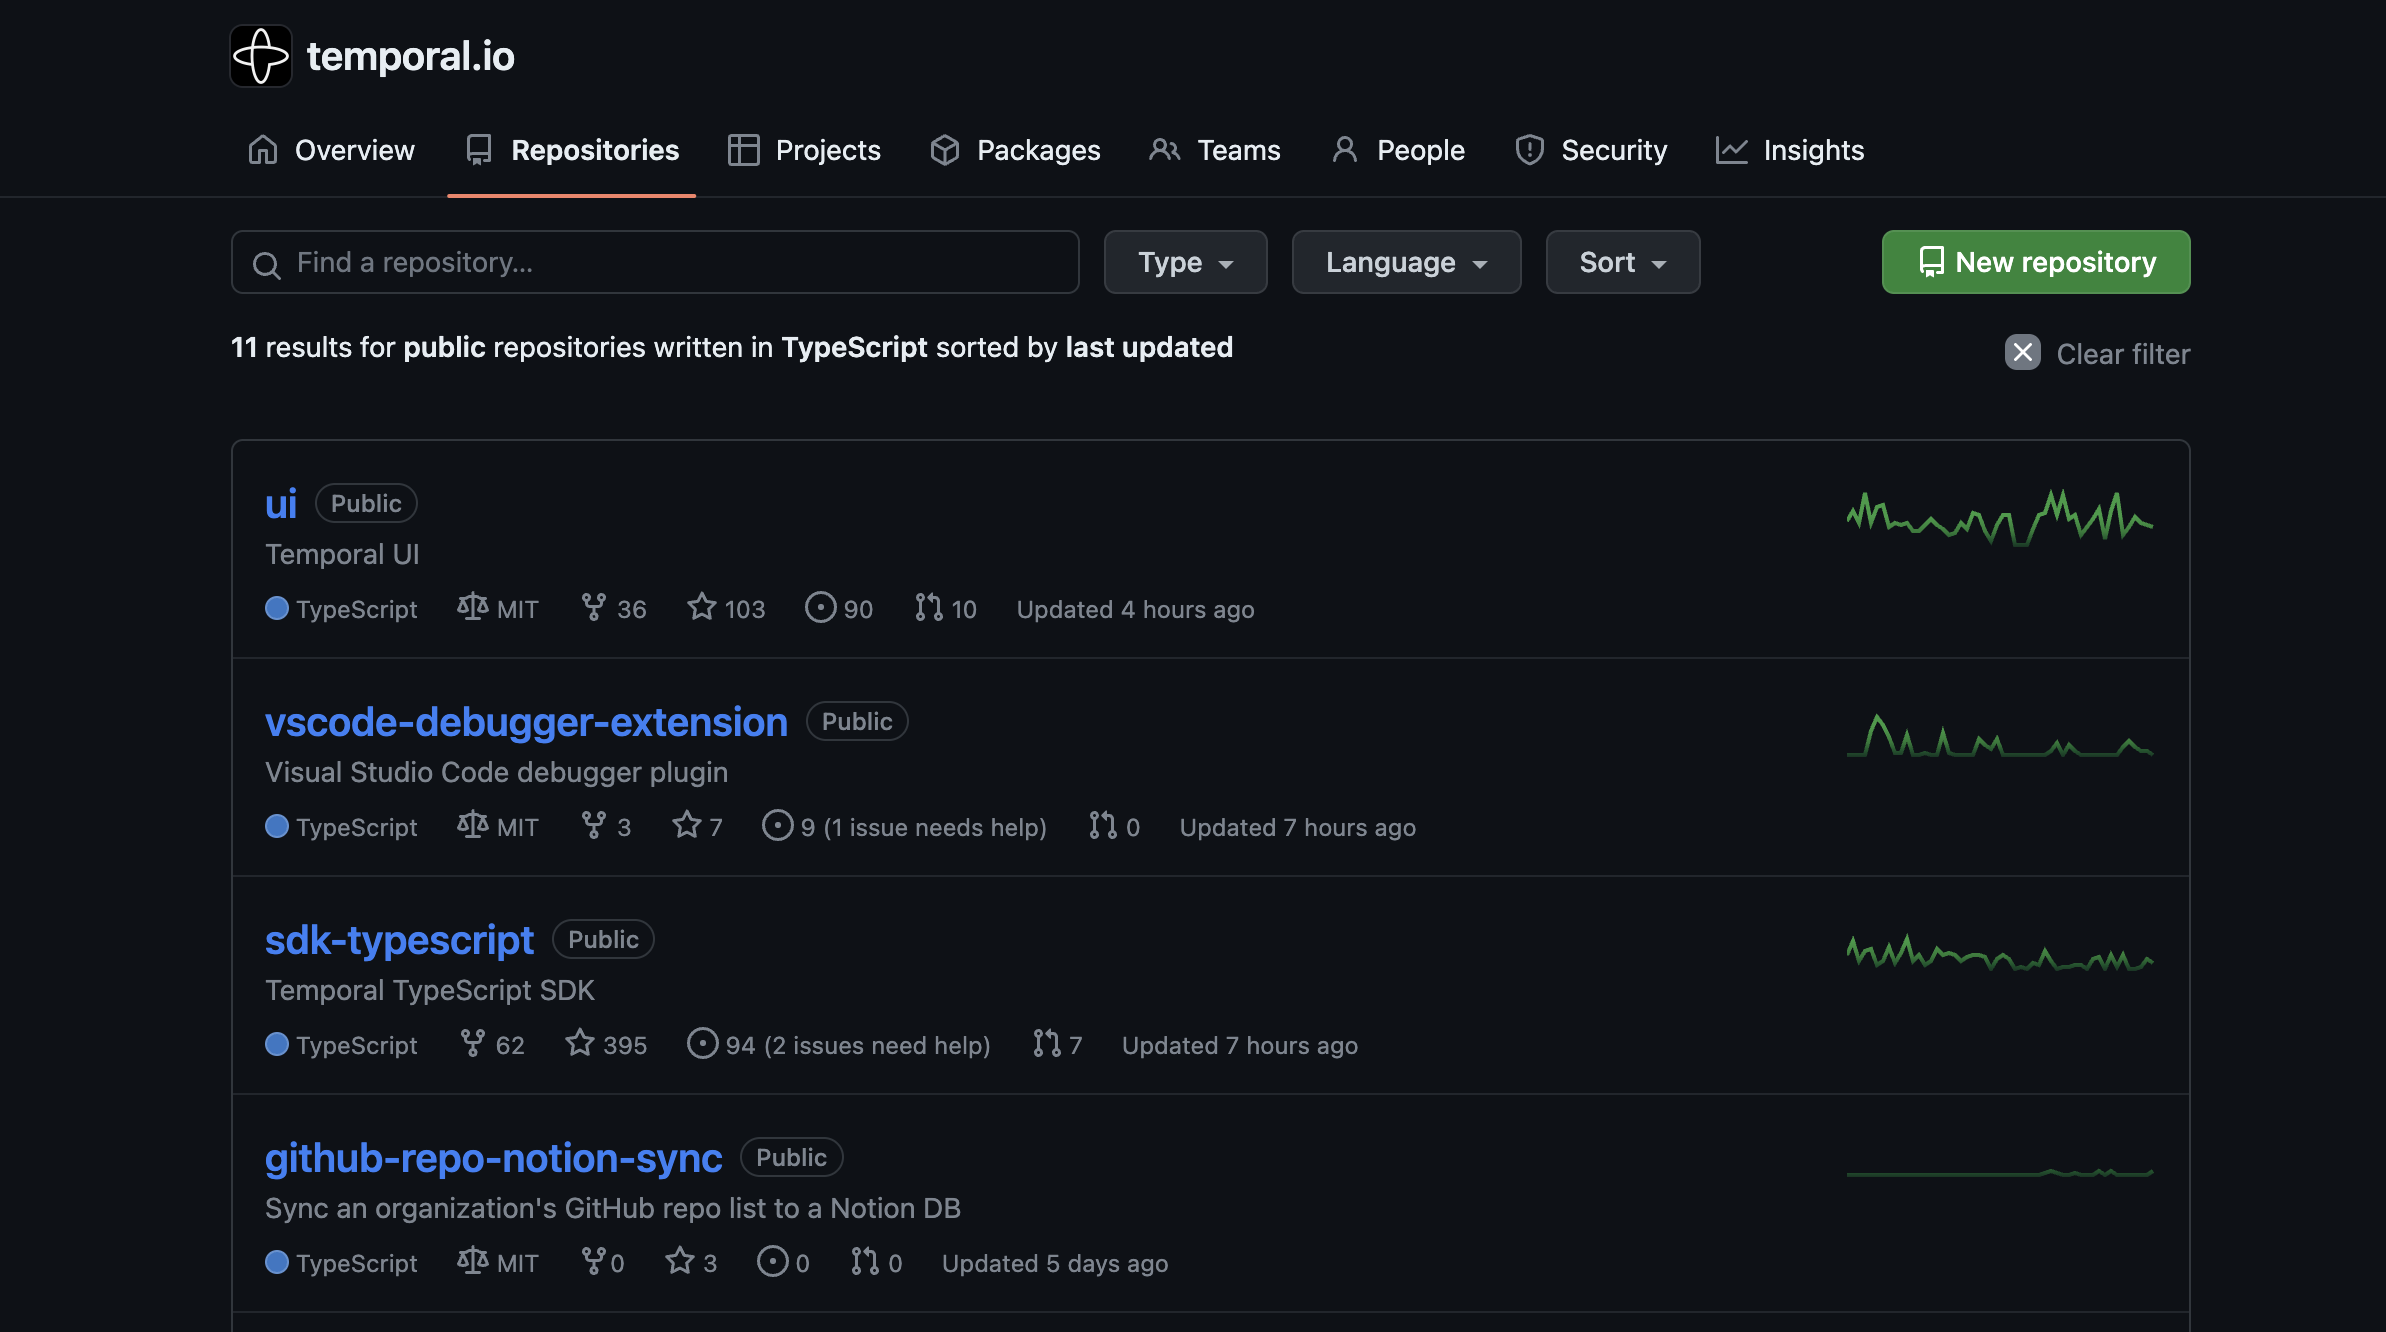Click the Projects tab icon
Viewport: 2386px width, 1332px height.
[741, 151]
